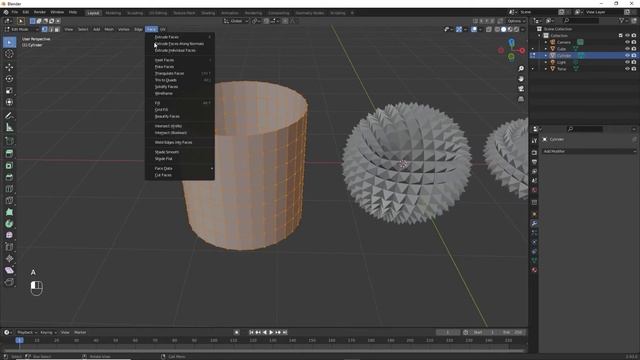
Task: Open the Playback dropdown in timeline
Action: pyautogui.click(x=27, y=333)
